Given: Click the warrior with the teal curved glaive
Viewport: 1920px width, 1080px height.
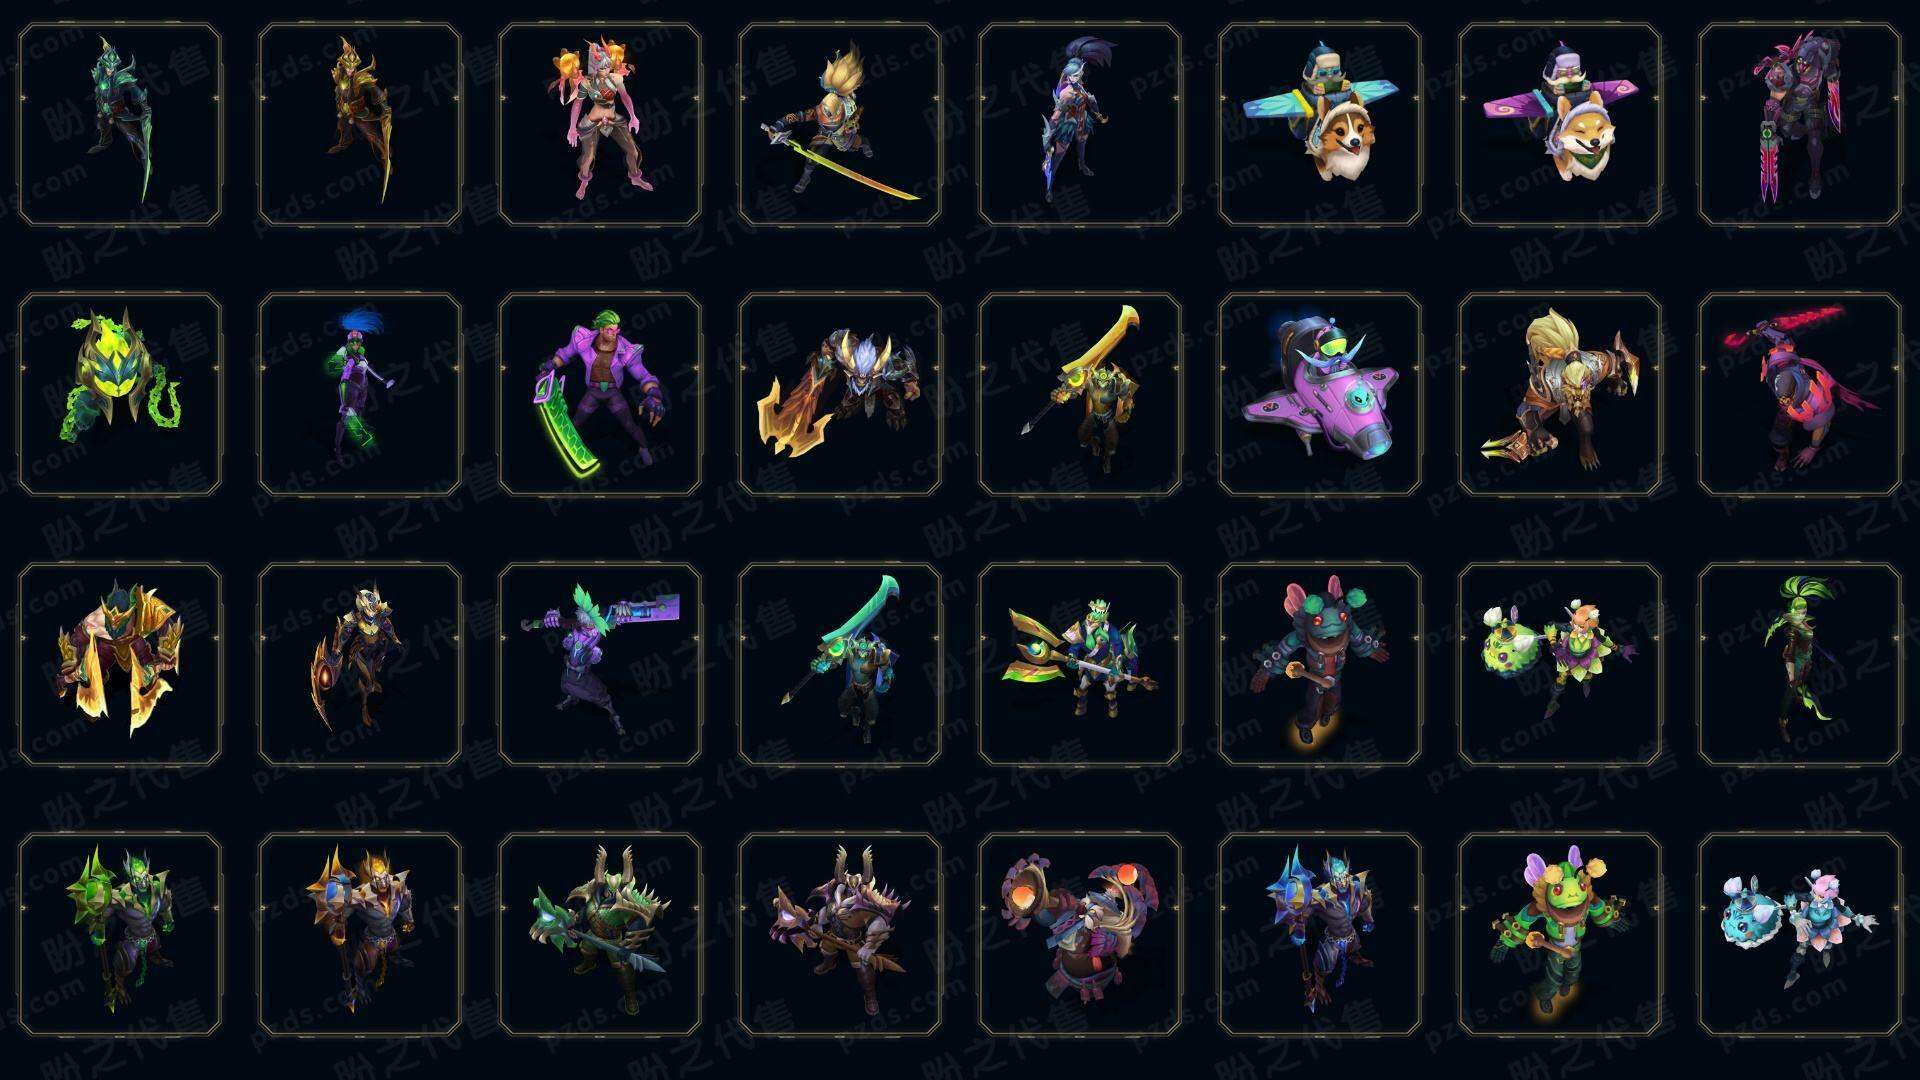Looking at the screenshot, I should tap(840, 664).
